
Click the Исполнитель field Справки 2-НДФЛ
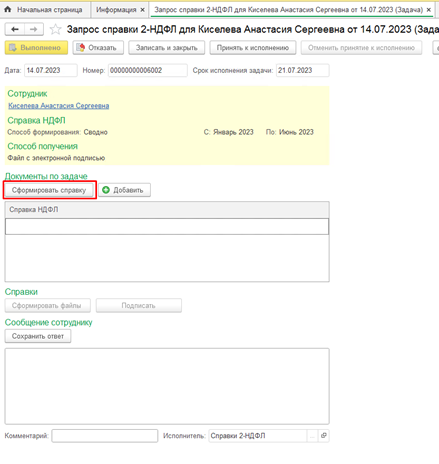(258, 435)
